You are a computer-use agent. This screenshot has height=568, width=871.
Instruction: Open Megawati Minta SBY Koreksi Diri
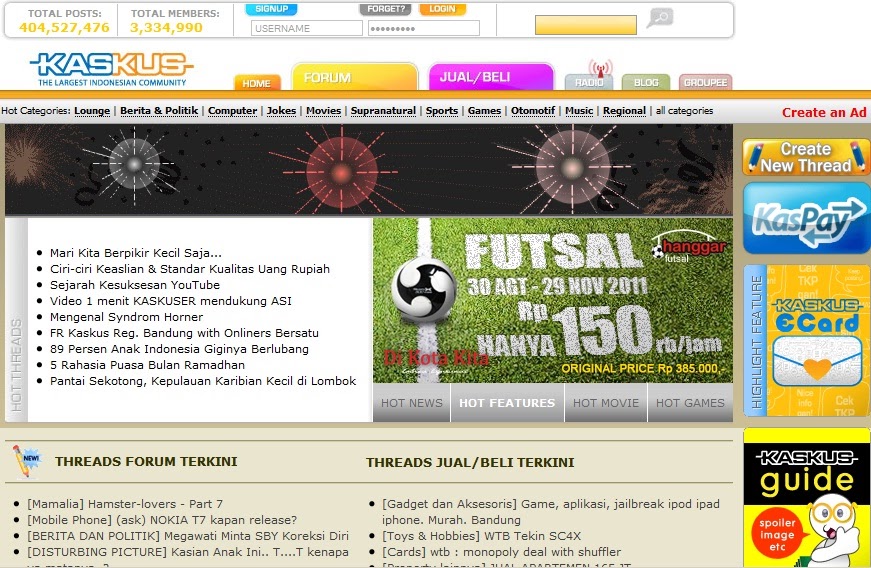pos(188,536)
